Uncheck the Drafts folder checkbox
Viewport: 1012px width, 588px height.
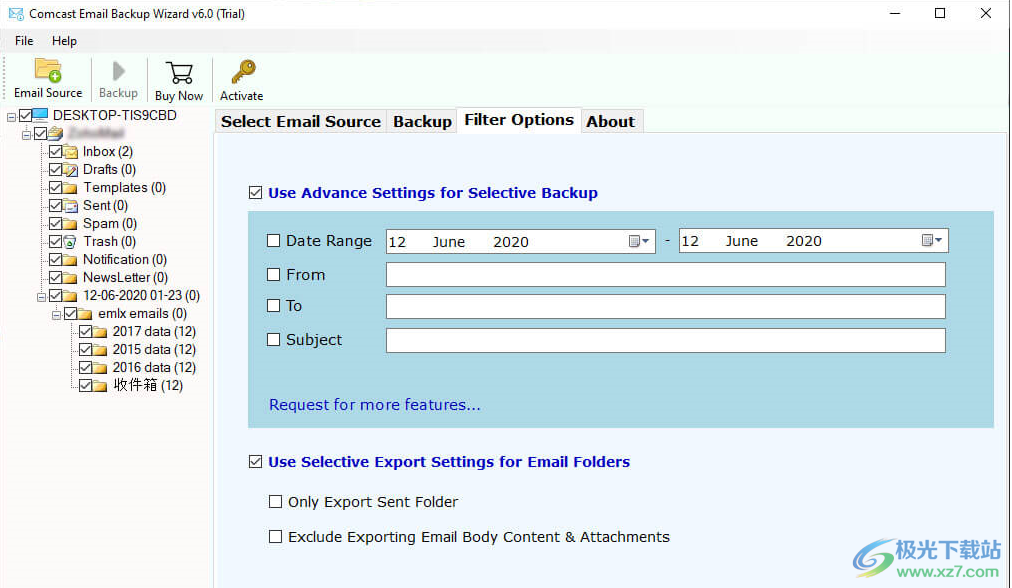(56, 170)
